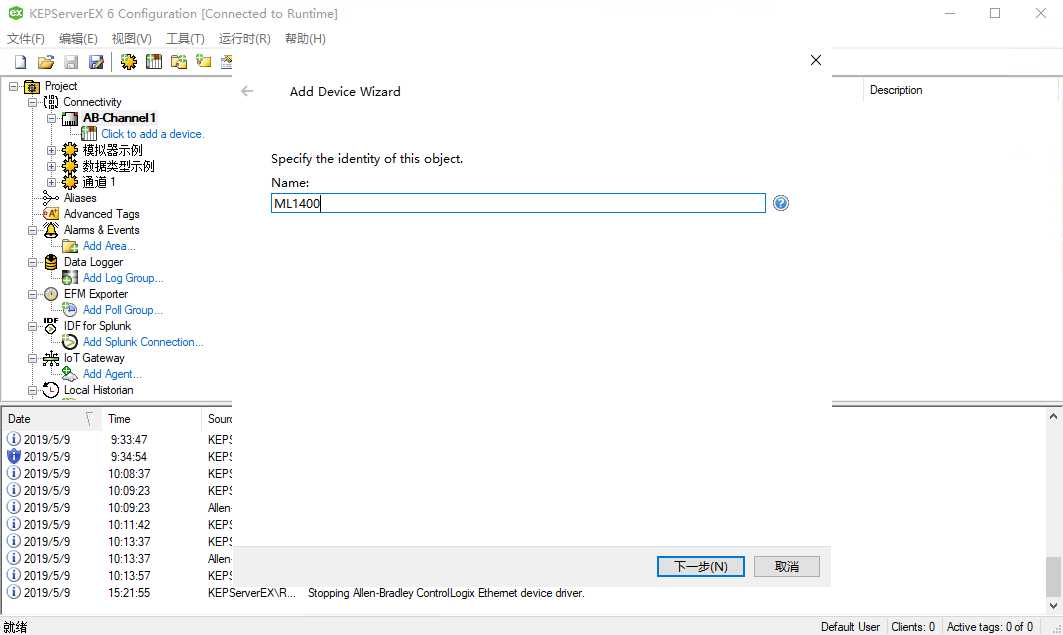This screenshot has width=1063, height=635.
Task: Collapse the Alarms & Events node
Action: coord(32,230)
